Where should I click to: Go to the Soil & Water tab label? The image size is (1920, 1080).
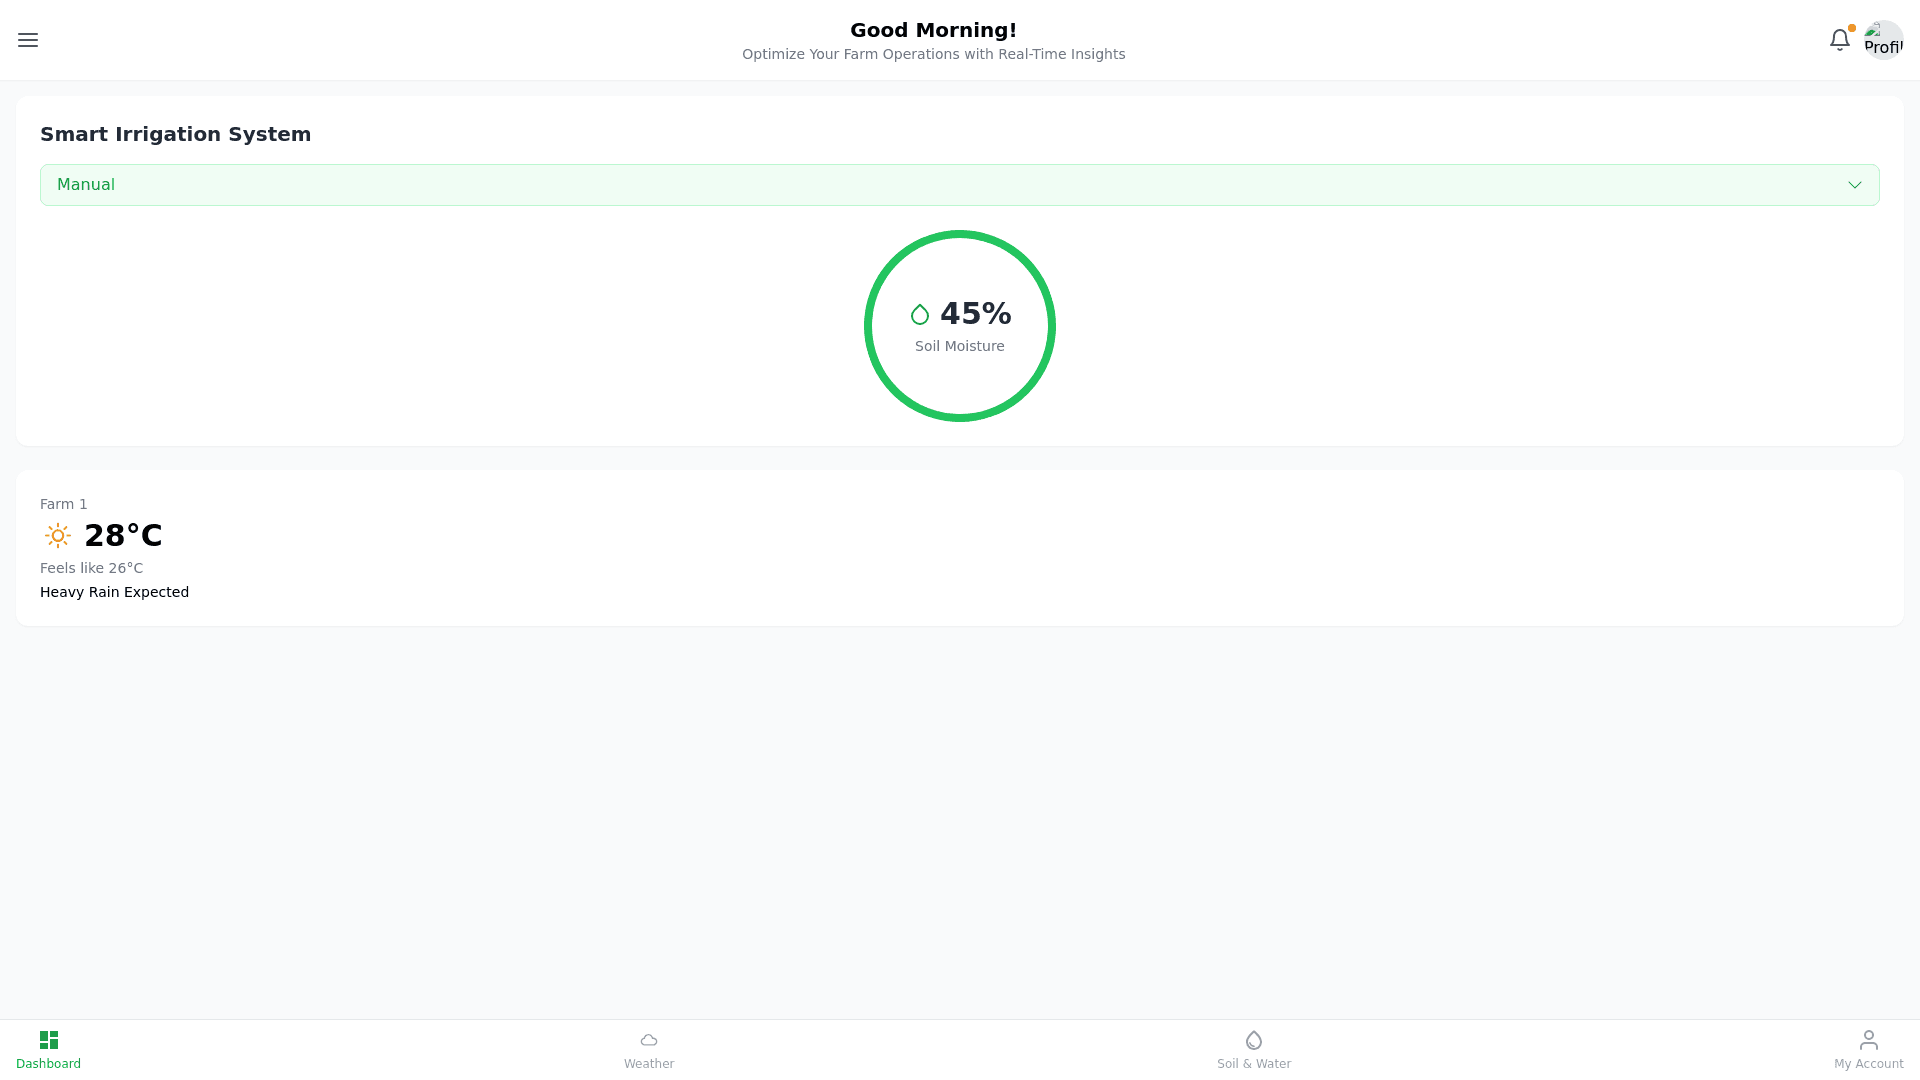click(x=1254, y=1064)
